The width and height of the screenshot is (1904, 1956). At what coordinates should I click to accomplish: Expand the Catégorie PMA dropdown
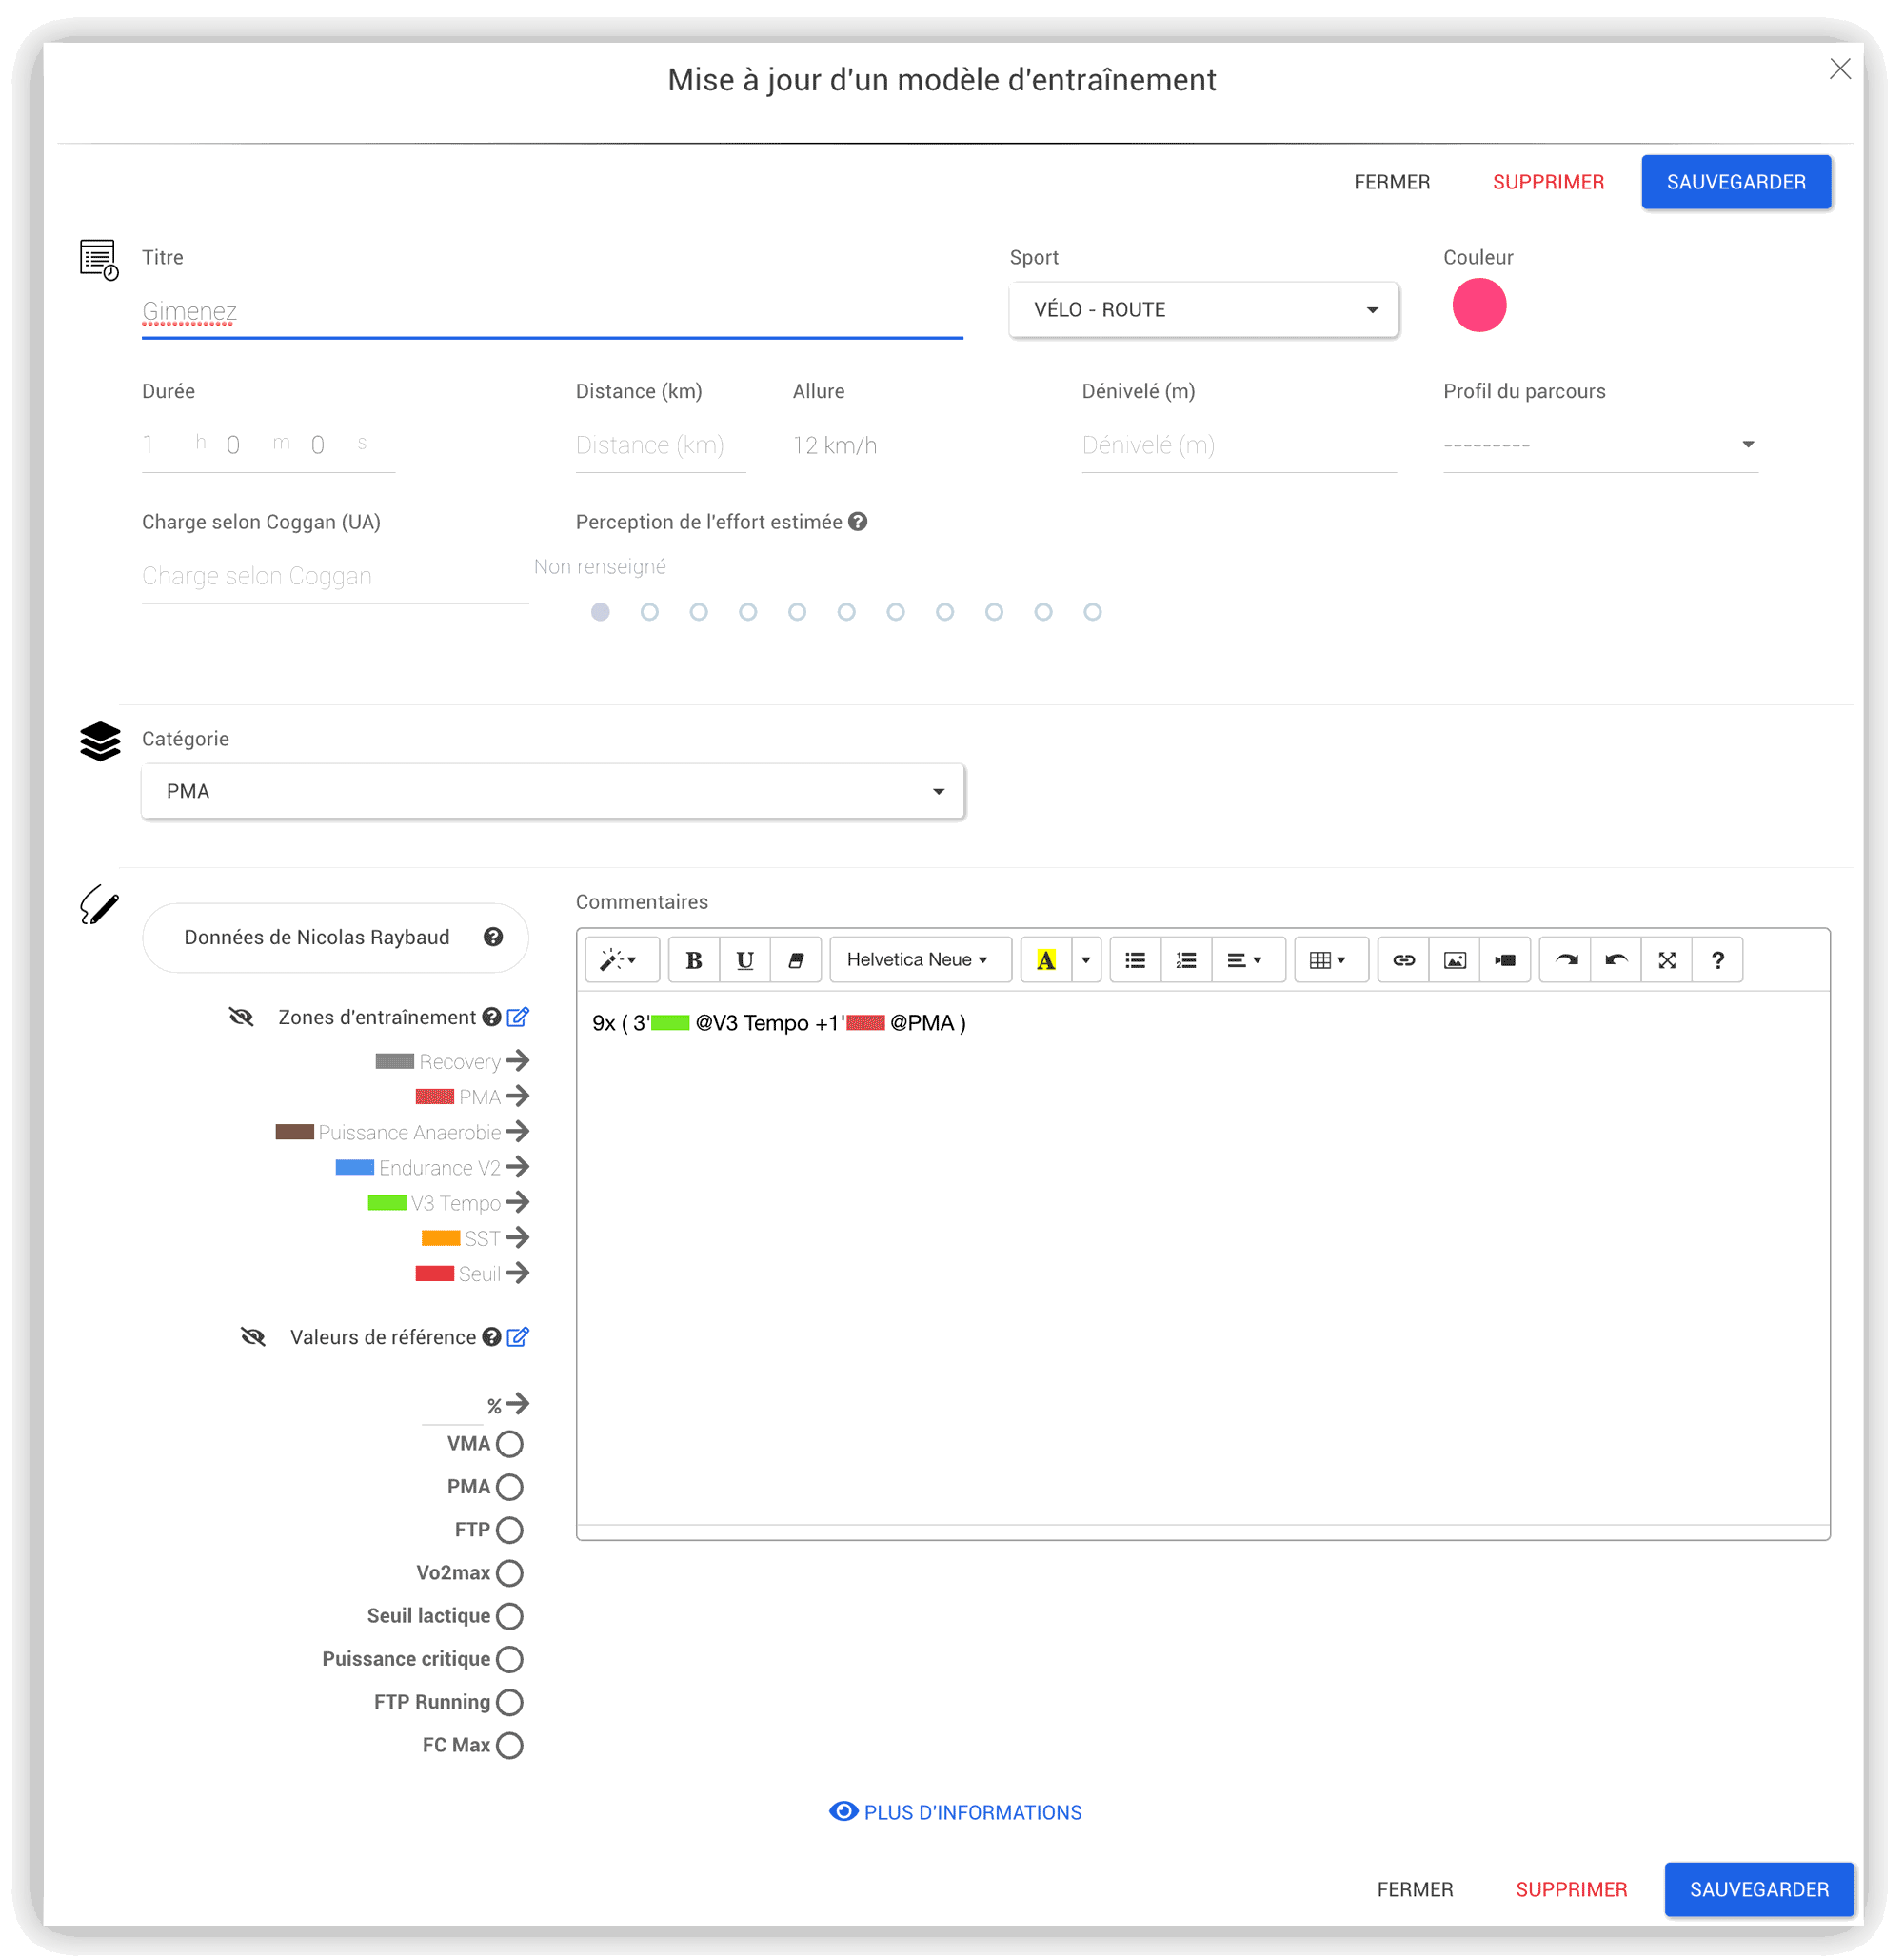[x=552, y=791]
